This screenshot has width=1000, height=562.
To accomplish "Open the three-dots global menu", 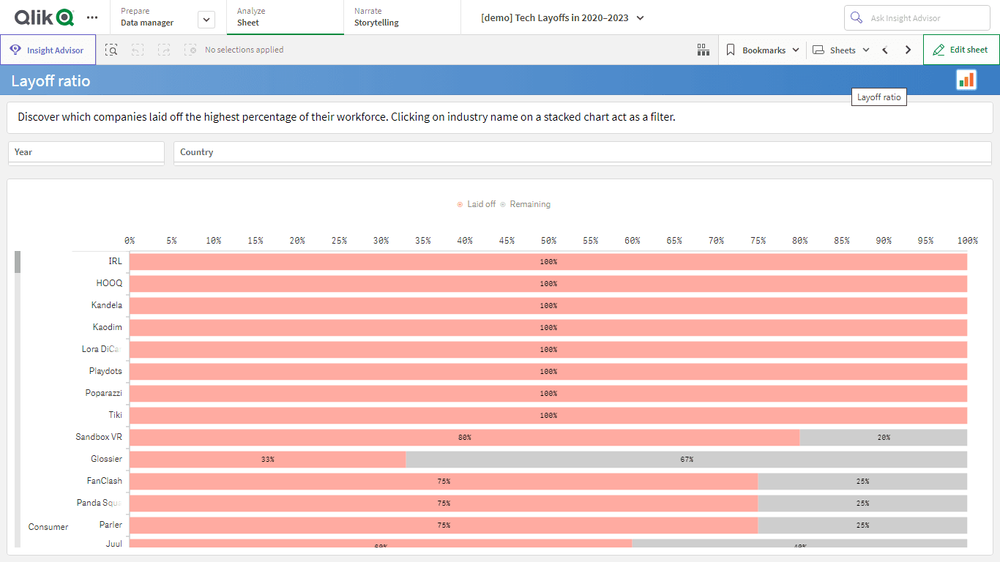I will tap(93, 17).
